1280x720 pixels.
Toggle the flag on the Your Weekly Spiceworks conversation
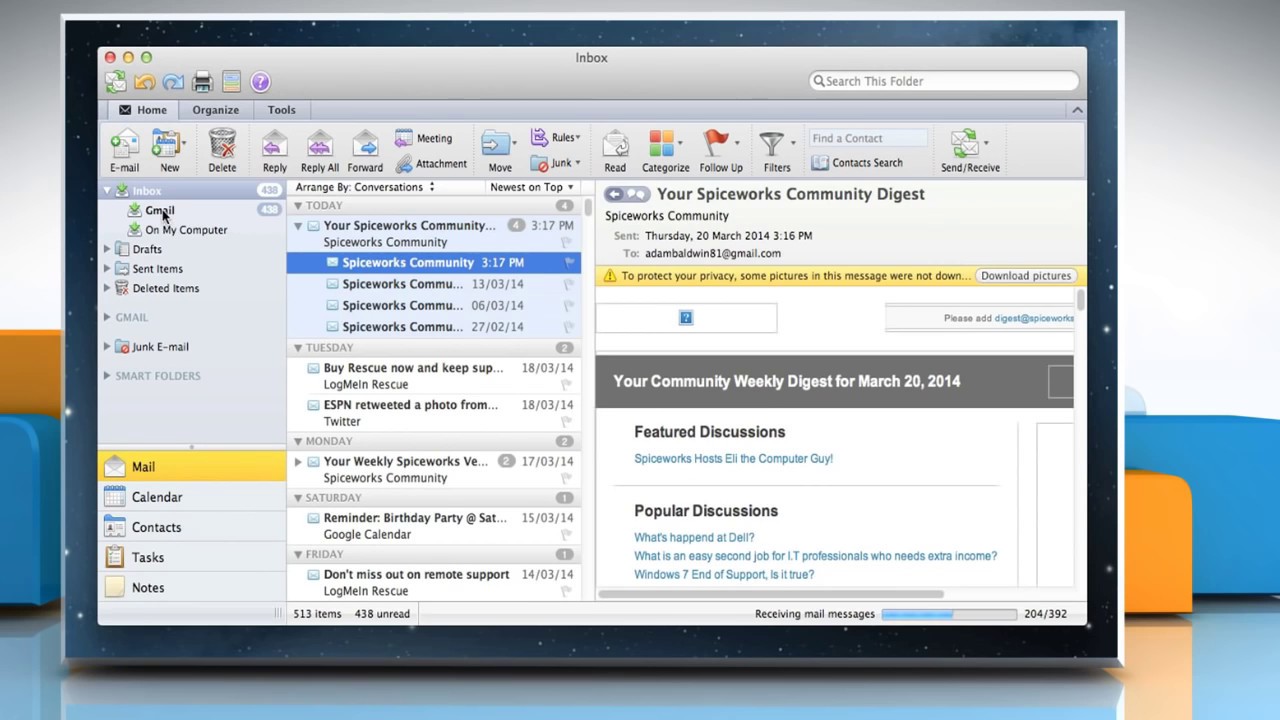pyautogui.click(x=566, y=479)
